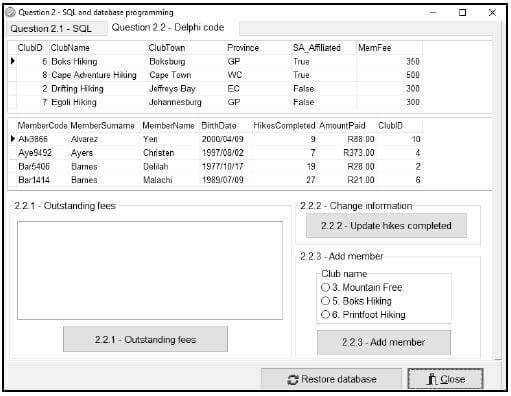Select the Cape Adventure Hiking row

pyautogui.click(x=215, y=75)
